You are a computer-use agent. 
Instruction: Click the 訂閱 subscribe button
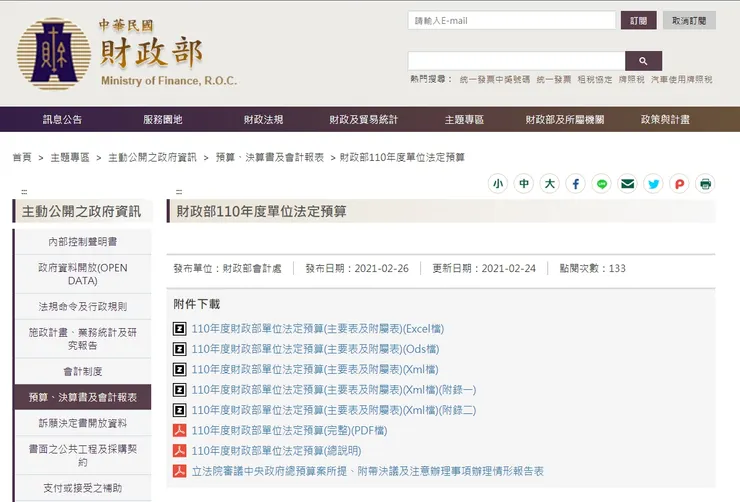click(x=639, y=20)
